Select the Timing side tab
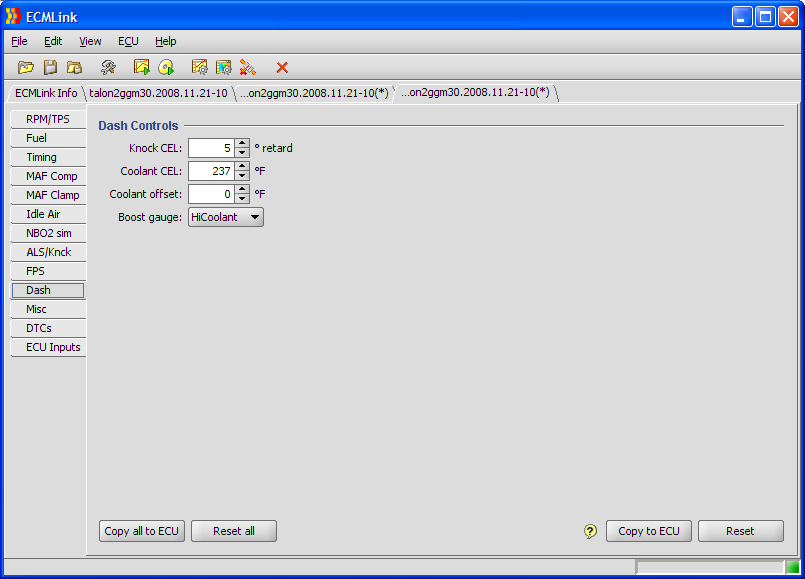805x579 pixels. (x=42, y=157)
